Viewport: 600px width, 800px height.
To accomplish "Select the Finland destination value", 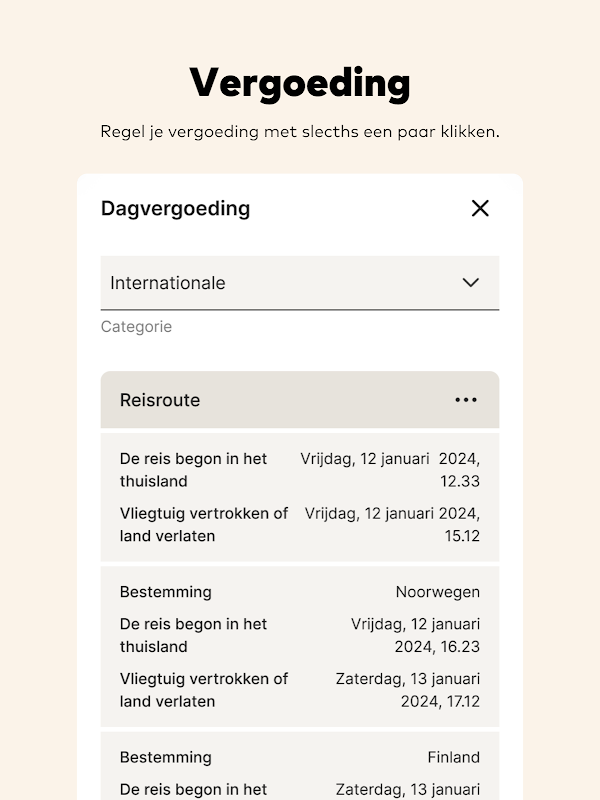I will point(453,757).
